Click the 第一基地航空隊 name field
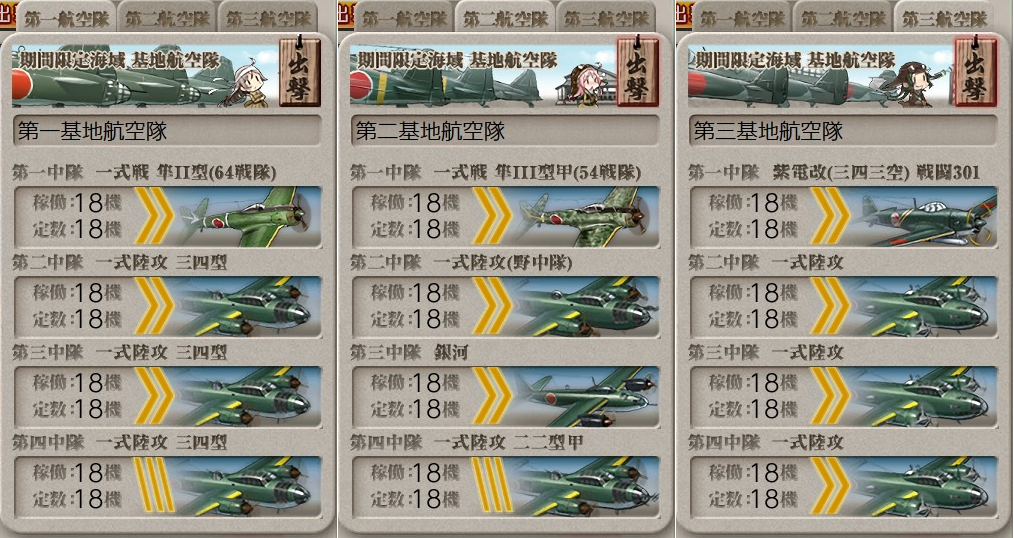 pyautogui.click(x=167, y=131)
